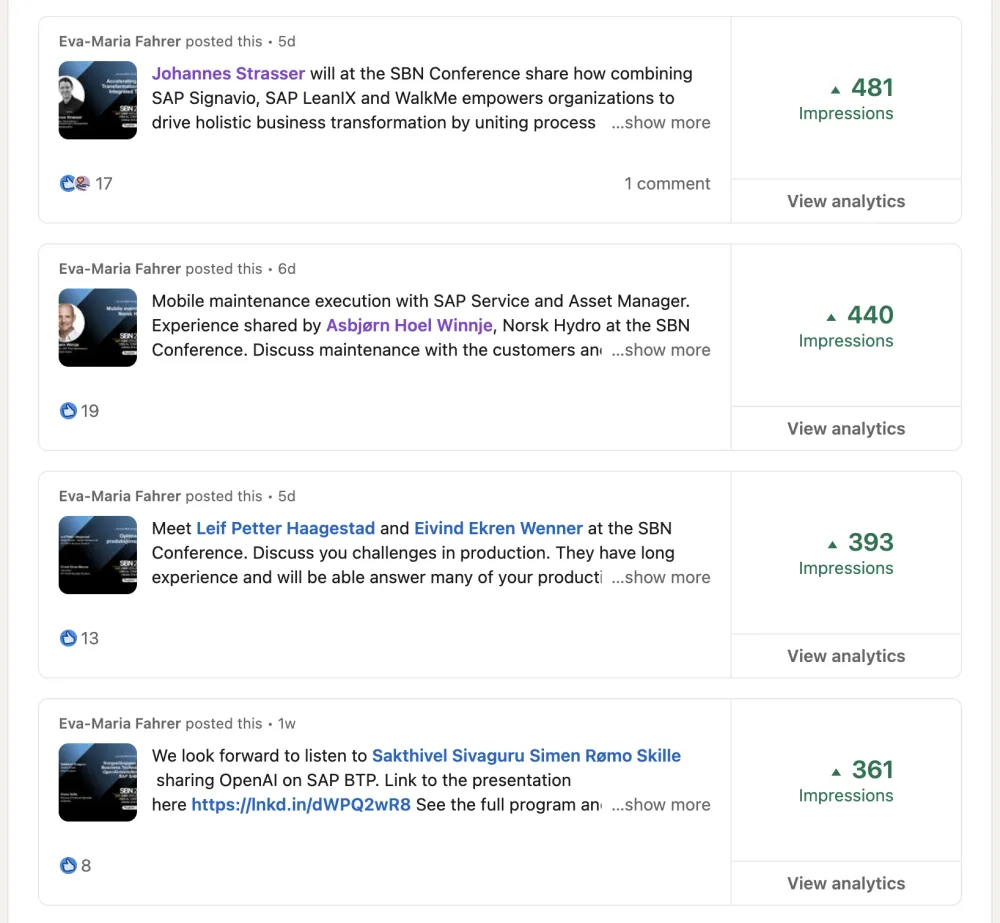Expand show more on mobile maintenance post
Image resolution: width=1000 pixels, height=923 pixels.
coord(661,350)
